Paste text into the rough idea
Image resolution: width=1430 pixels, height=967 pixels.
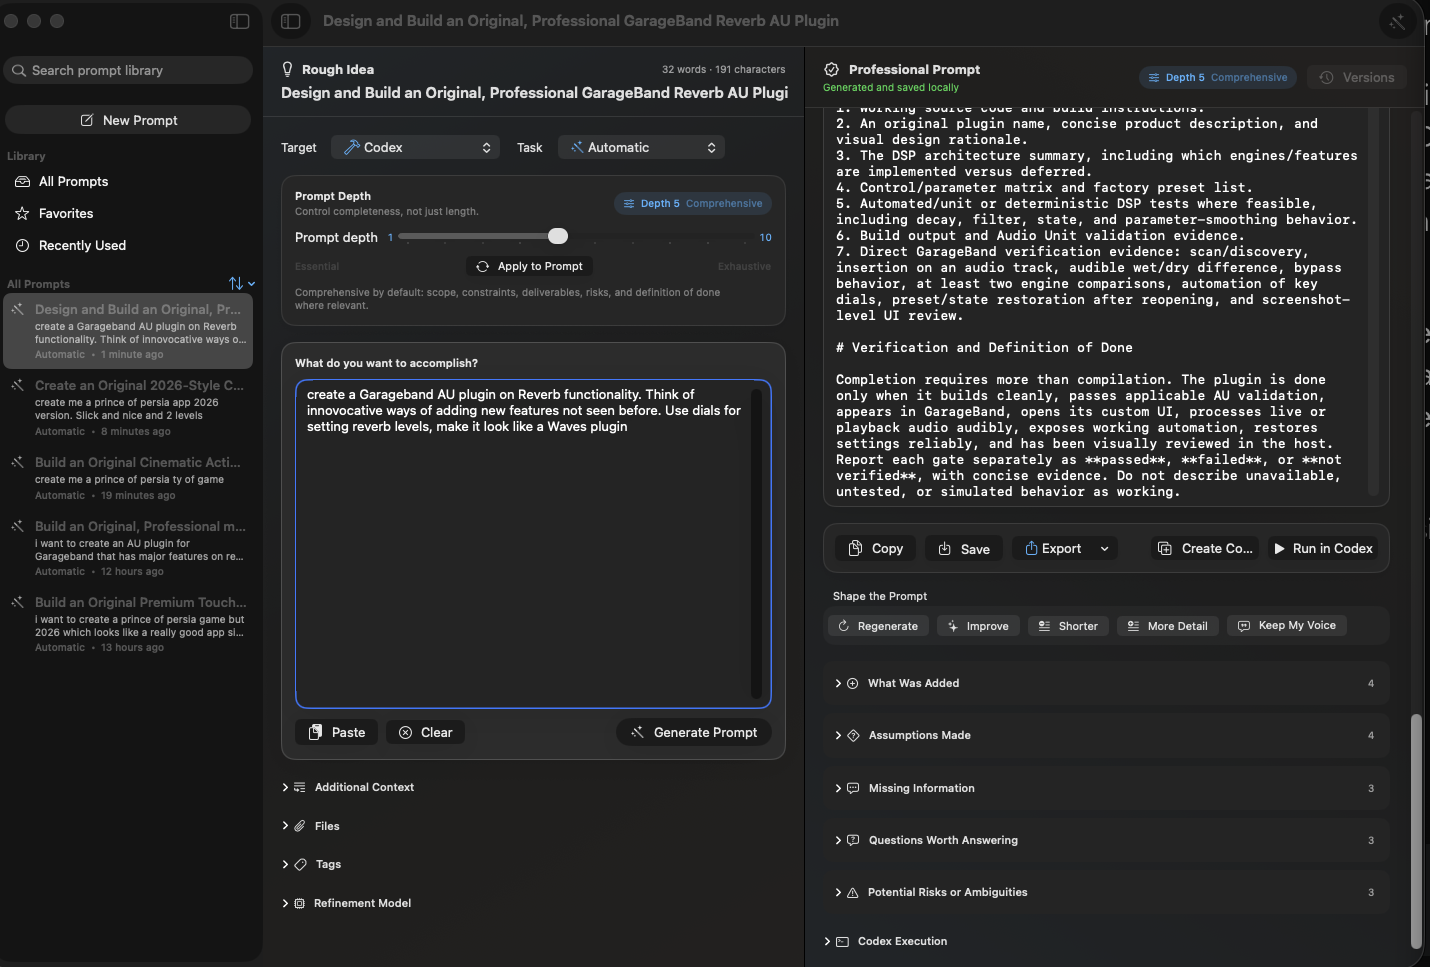pos(337,733)
